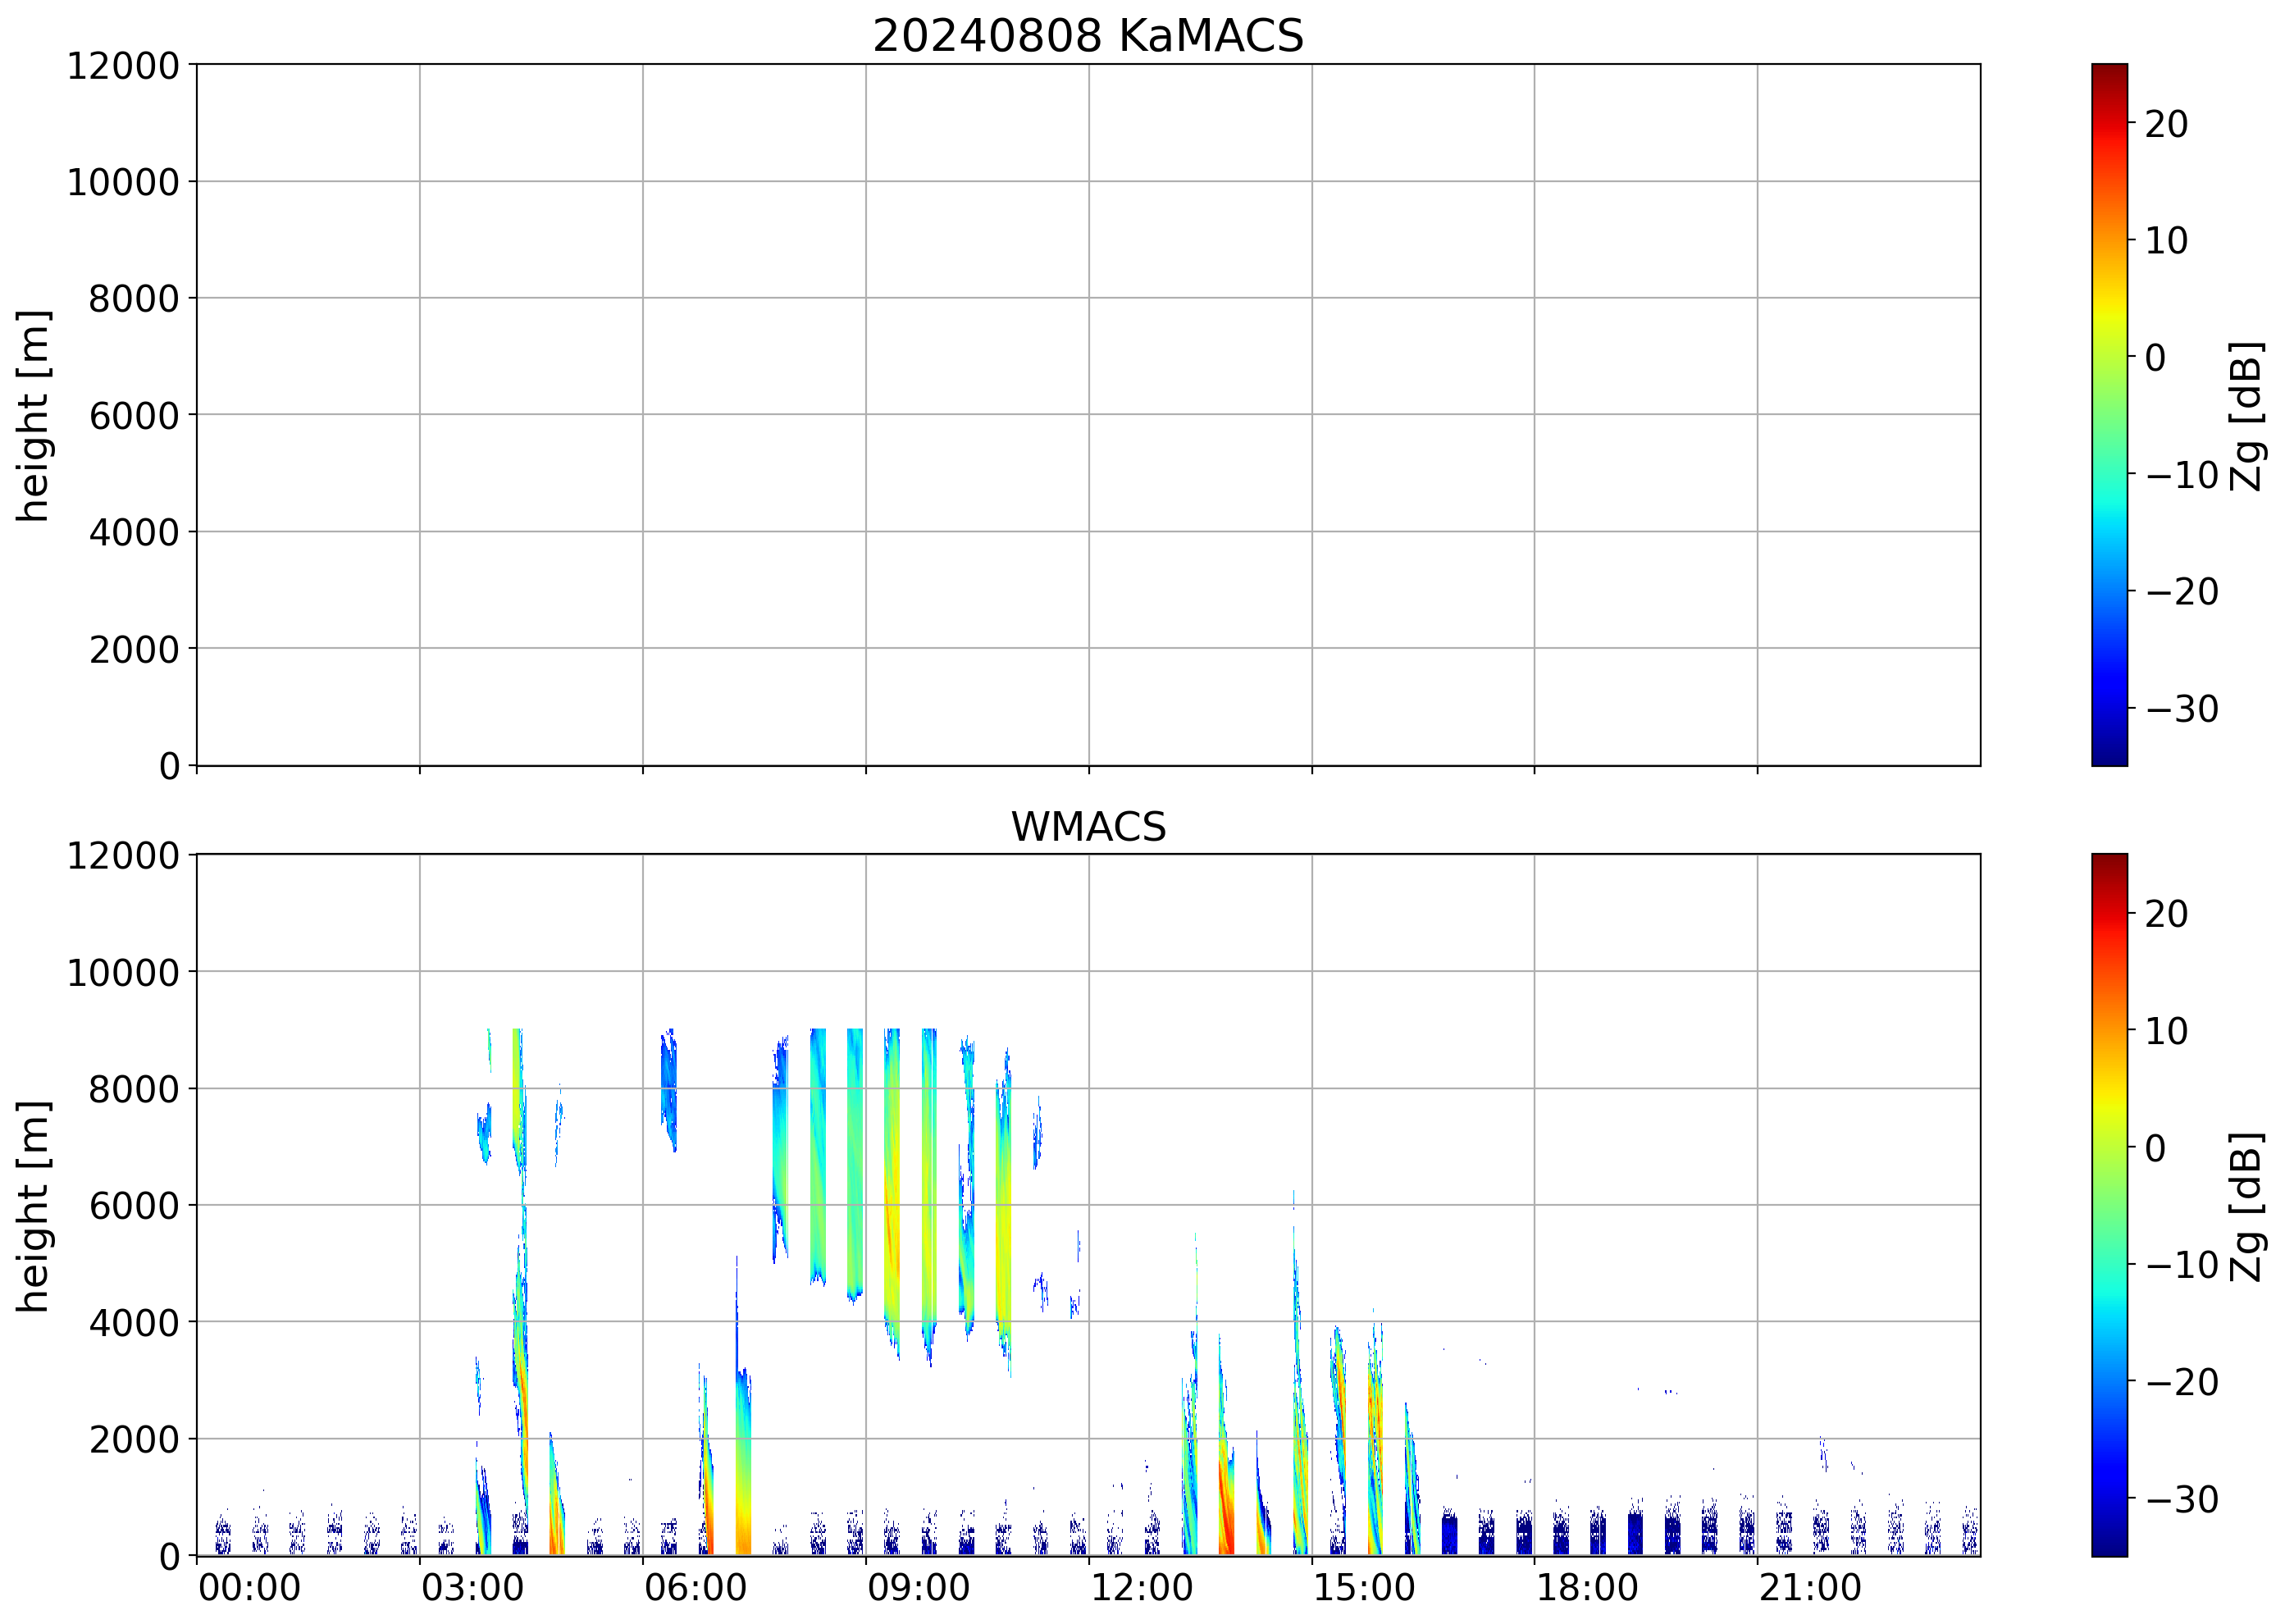2285x1624 pixels.
Task: Click the 12:00 time axis label
Action: (1141, 1588)
